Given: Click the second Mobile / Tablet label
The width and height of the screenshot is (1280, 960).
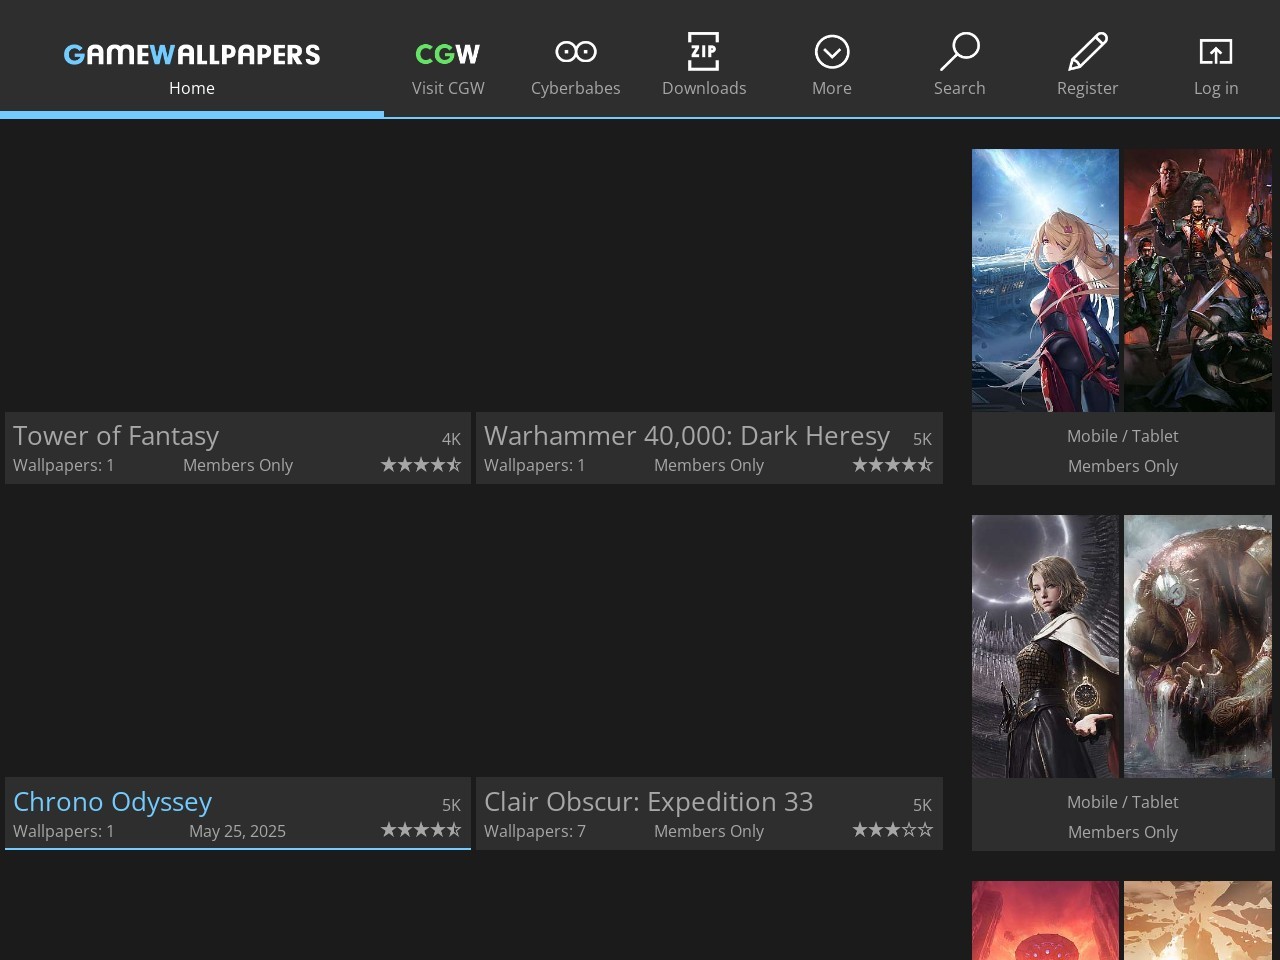Looking at the screenshot, I should pyautogui.click(x=1123, y=802).
